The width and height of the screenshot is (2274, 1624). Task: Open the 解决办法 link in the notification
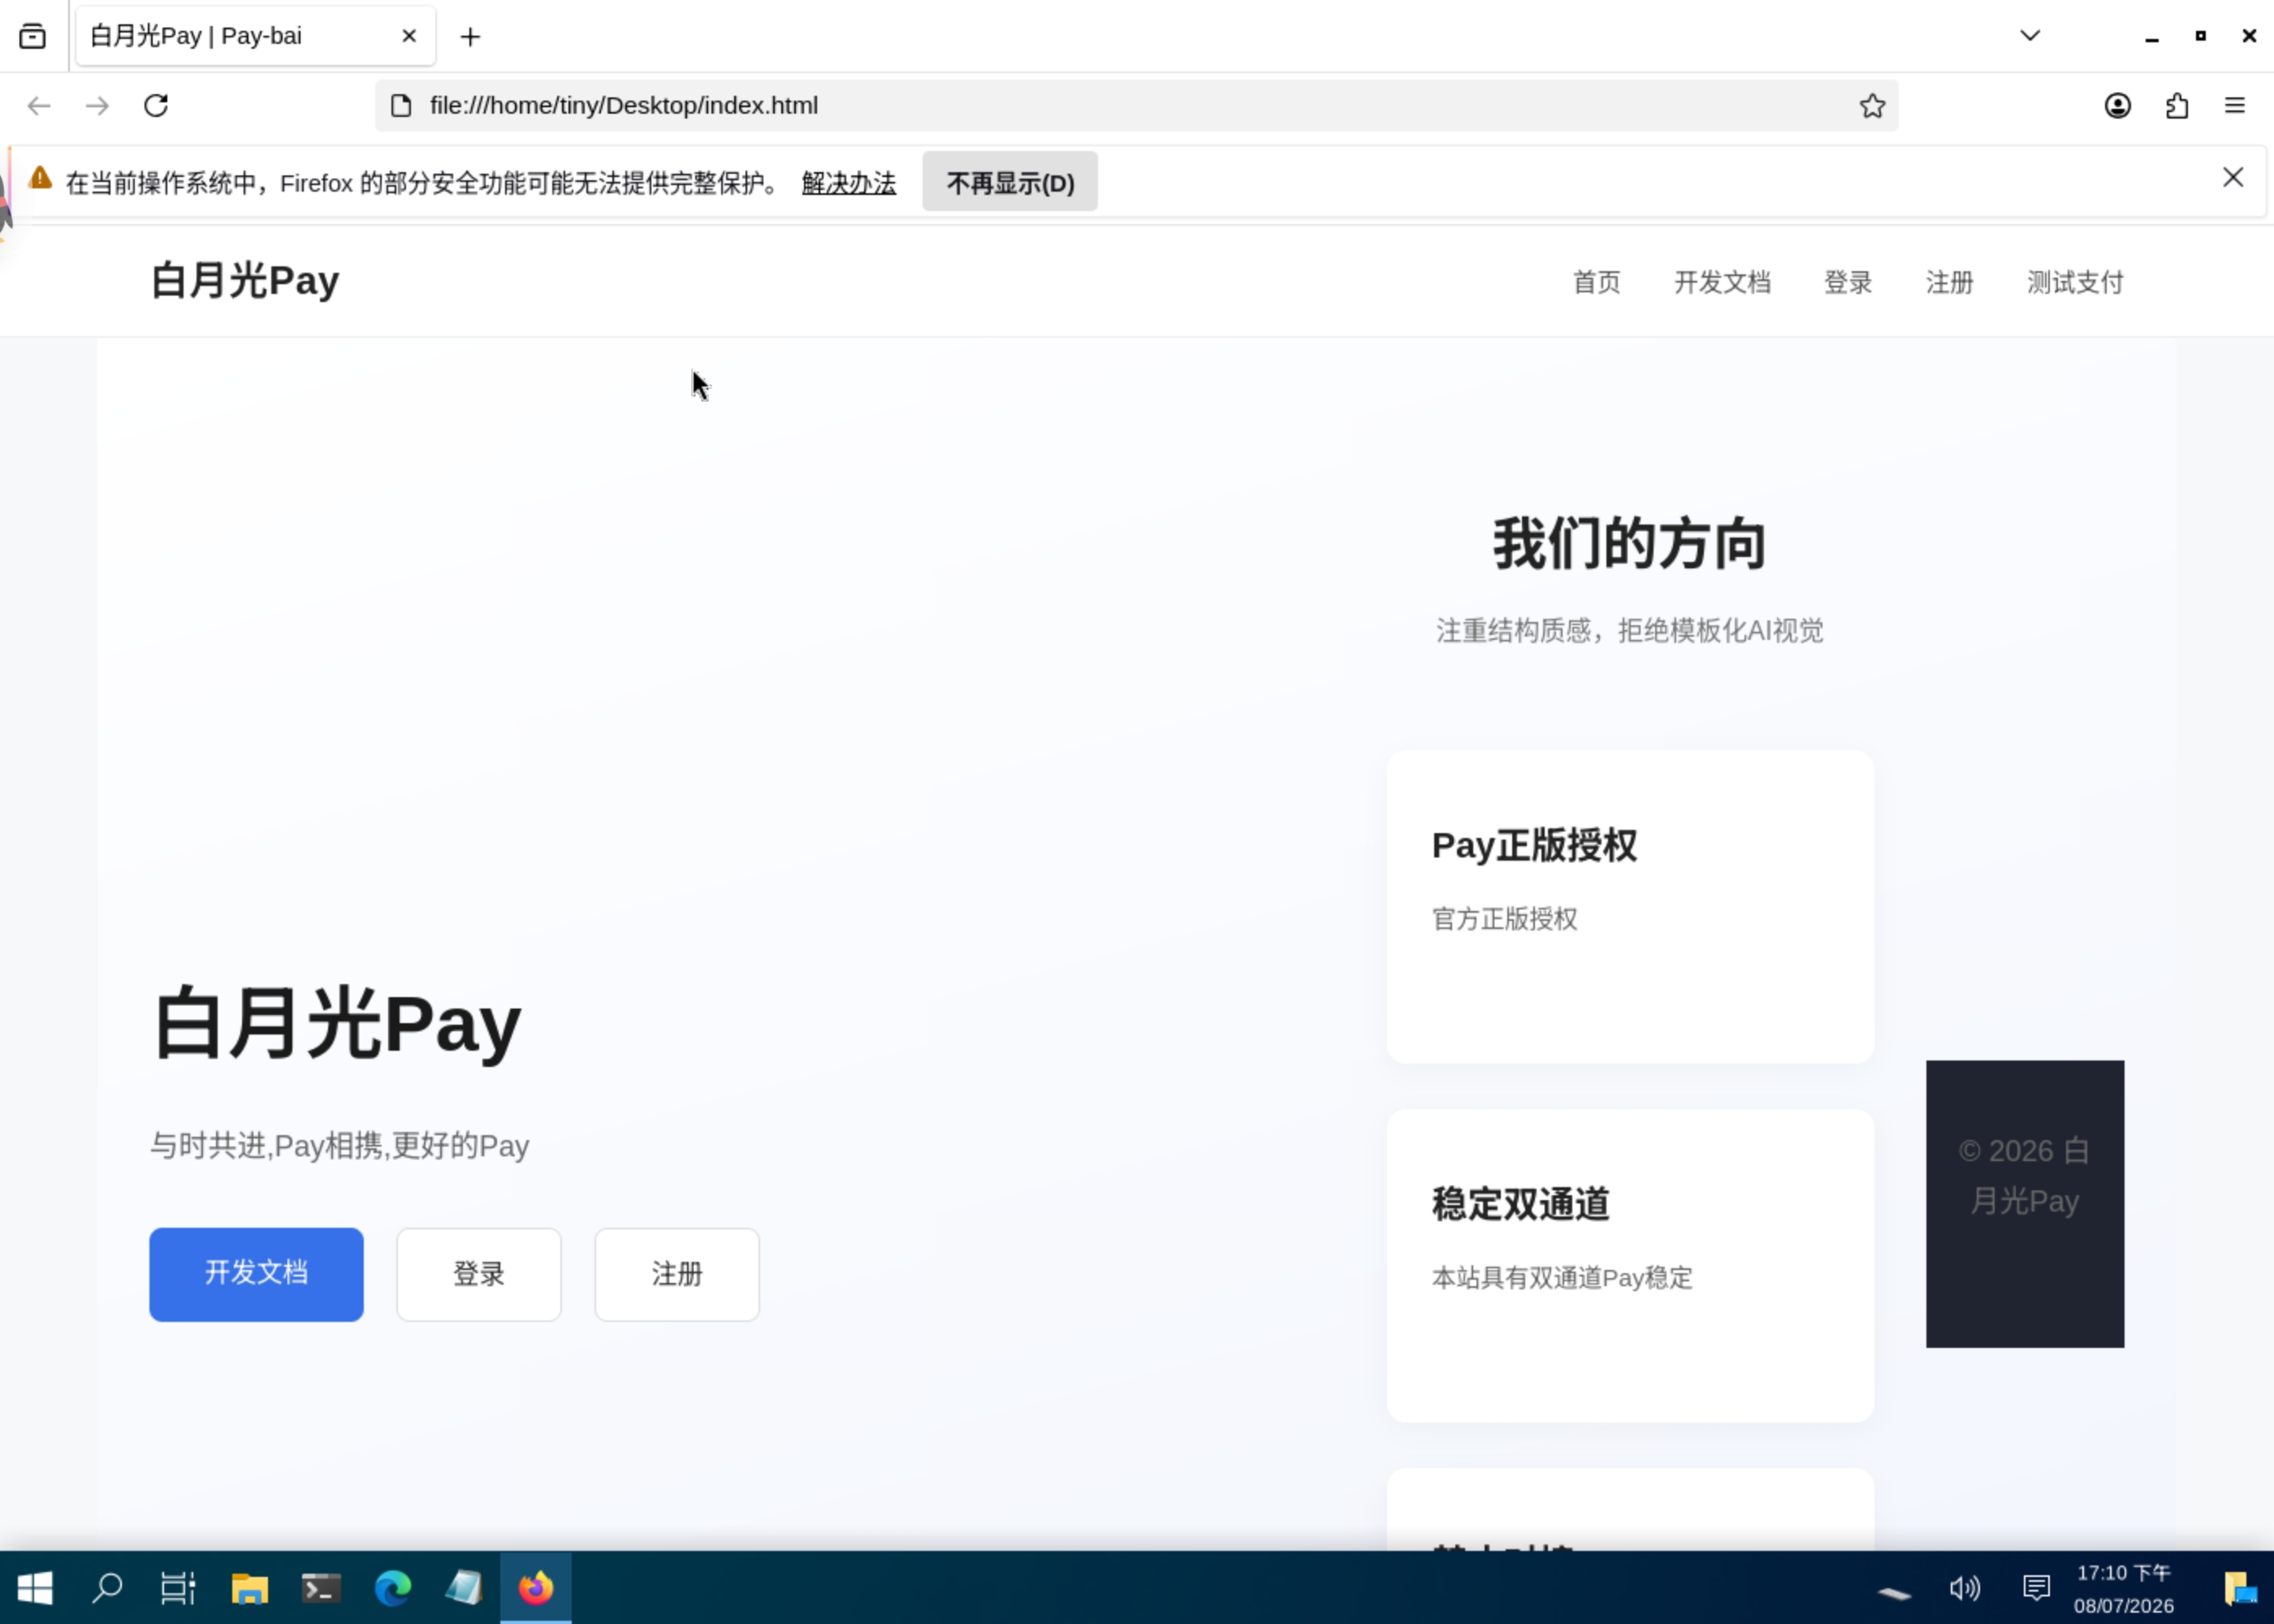pyautogui.click(x=848, y=183)
